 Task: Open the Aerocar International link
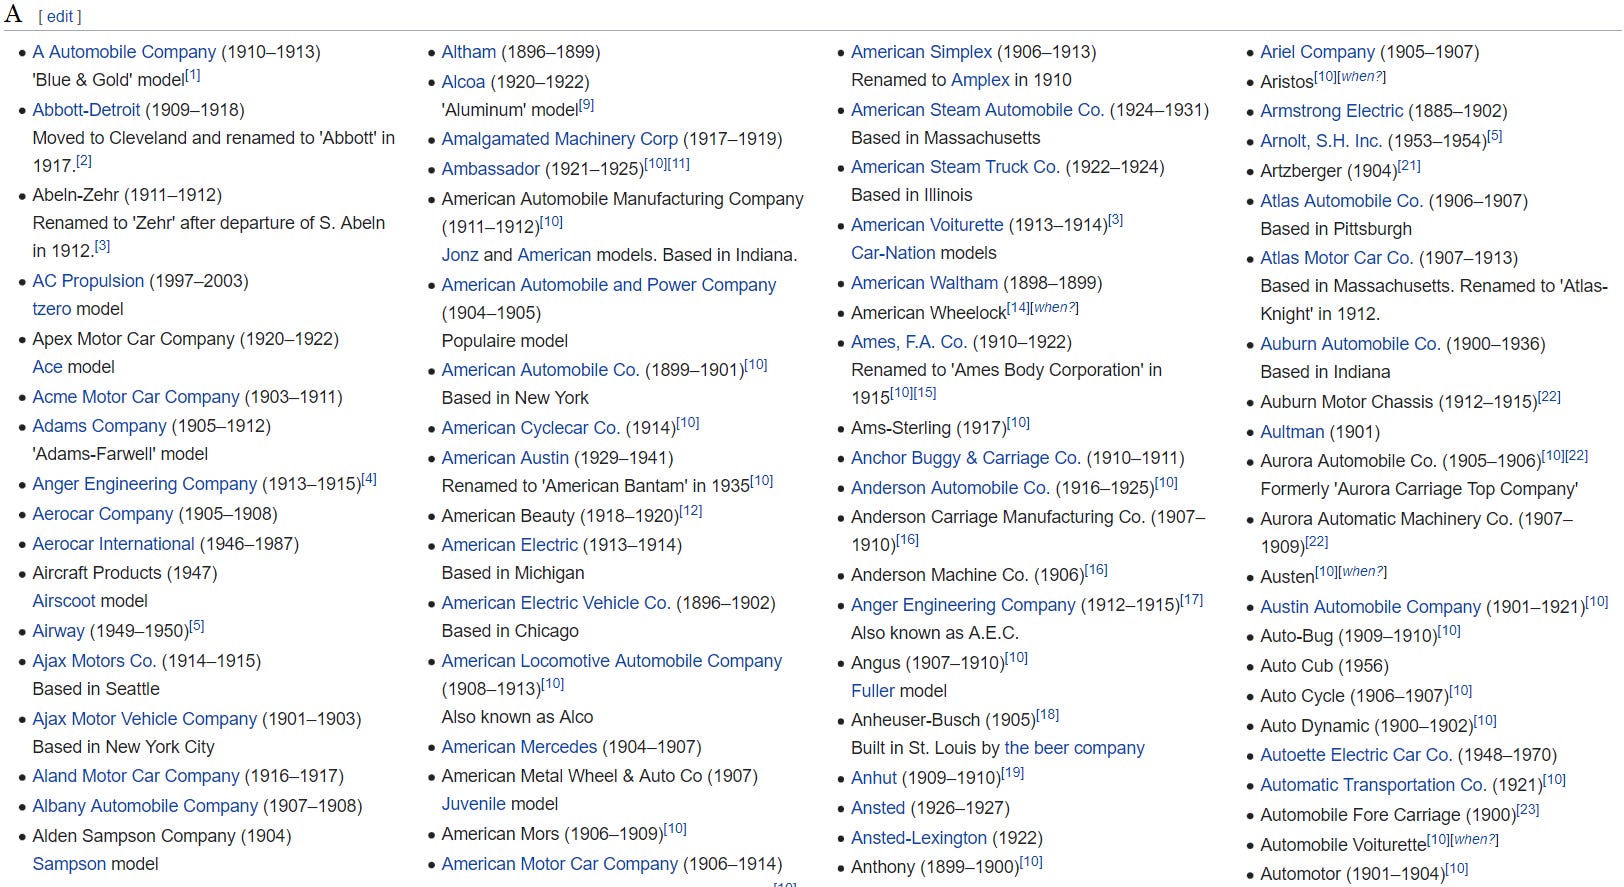click(x=113, y=544)
